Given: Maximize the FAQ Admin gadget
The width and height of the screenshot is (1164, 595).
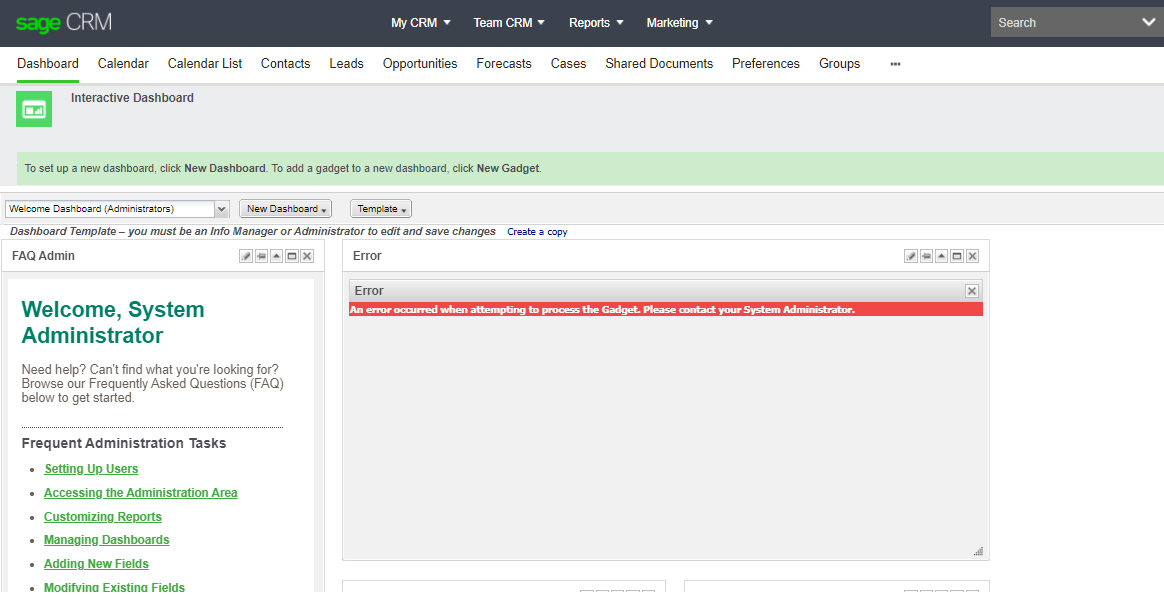Looking at the screenshot, I should tap(292, 256).
